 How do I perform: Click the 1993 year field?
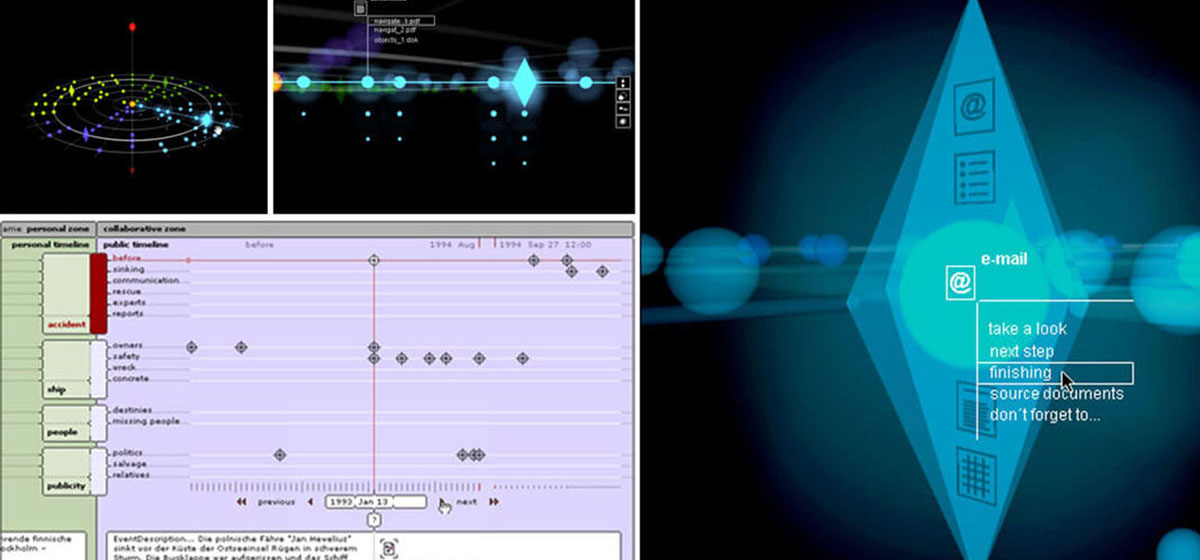tap(341, 502)
